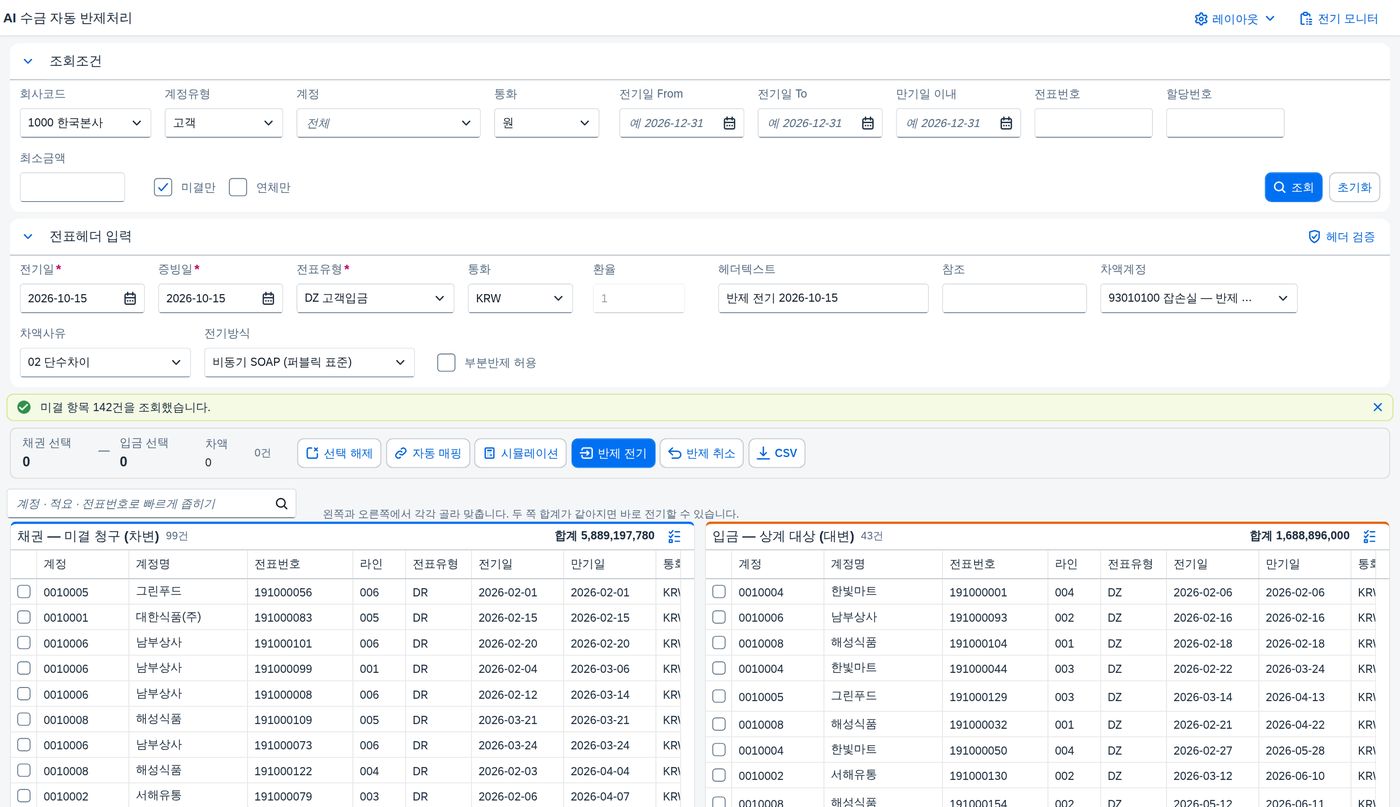Image resolution: width=1400 pixels, height=807 pixels.
Task: Click the calendar icon for 전기일 To
Action: point(868,123)
